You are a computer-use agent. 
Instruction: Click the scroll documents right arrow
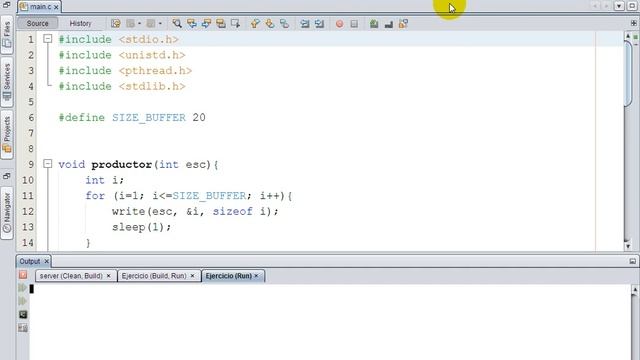click(607, 6)
